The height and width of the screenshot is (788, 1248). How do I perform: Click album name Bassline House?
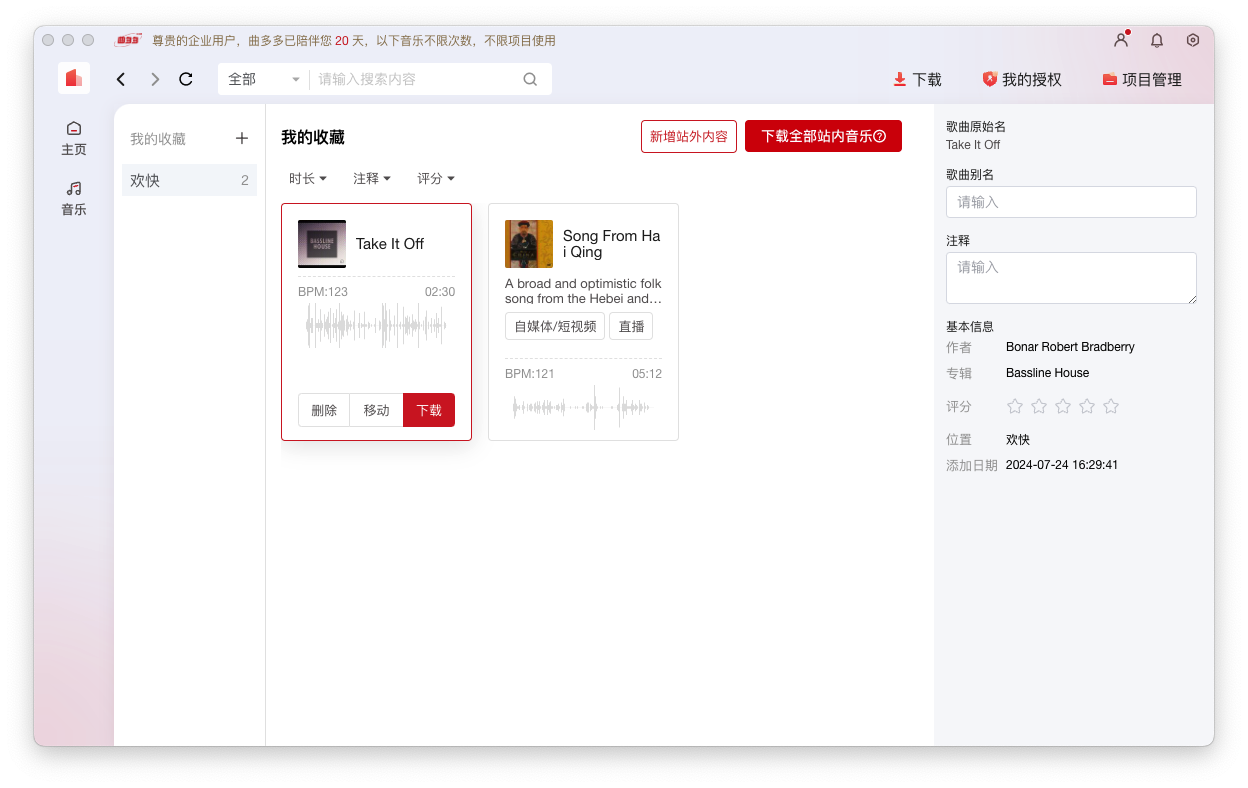click(x=1048, y=373)
